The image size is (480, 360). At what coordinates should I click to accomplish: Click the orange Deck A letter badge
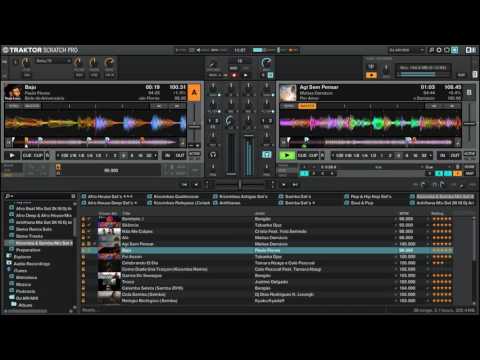(194, 92)
